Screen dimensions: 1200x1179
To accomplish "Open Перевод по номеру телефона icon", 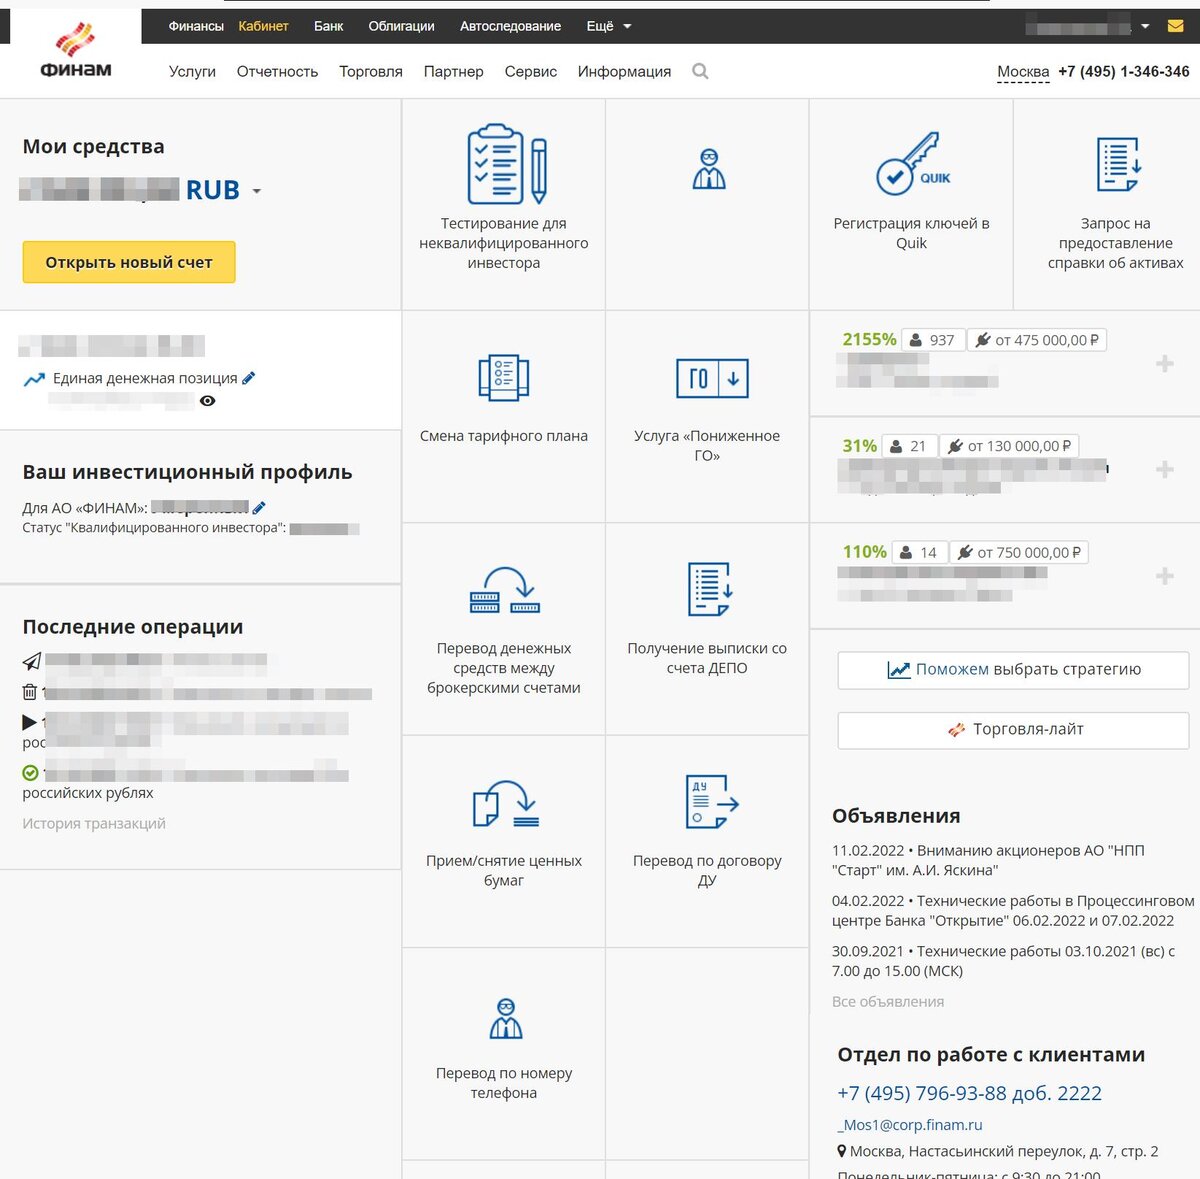I will click(x=506, y=1018).
